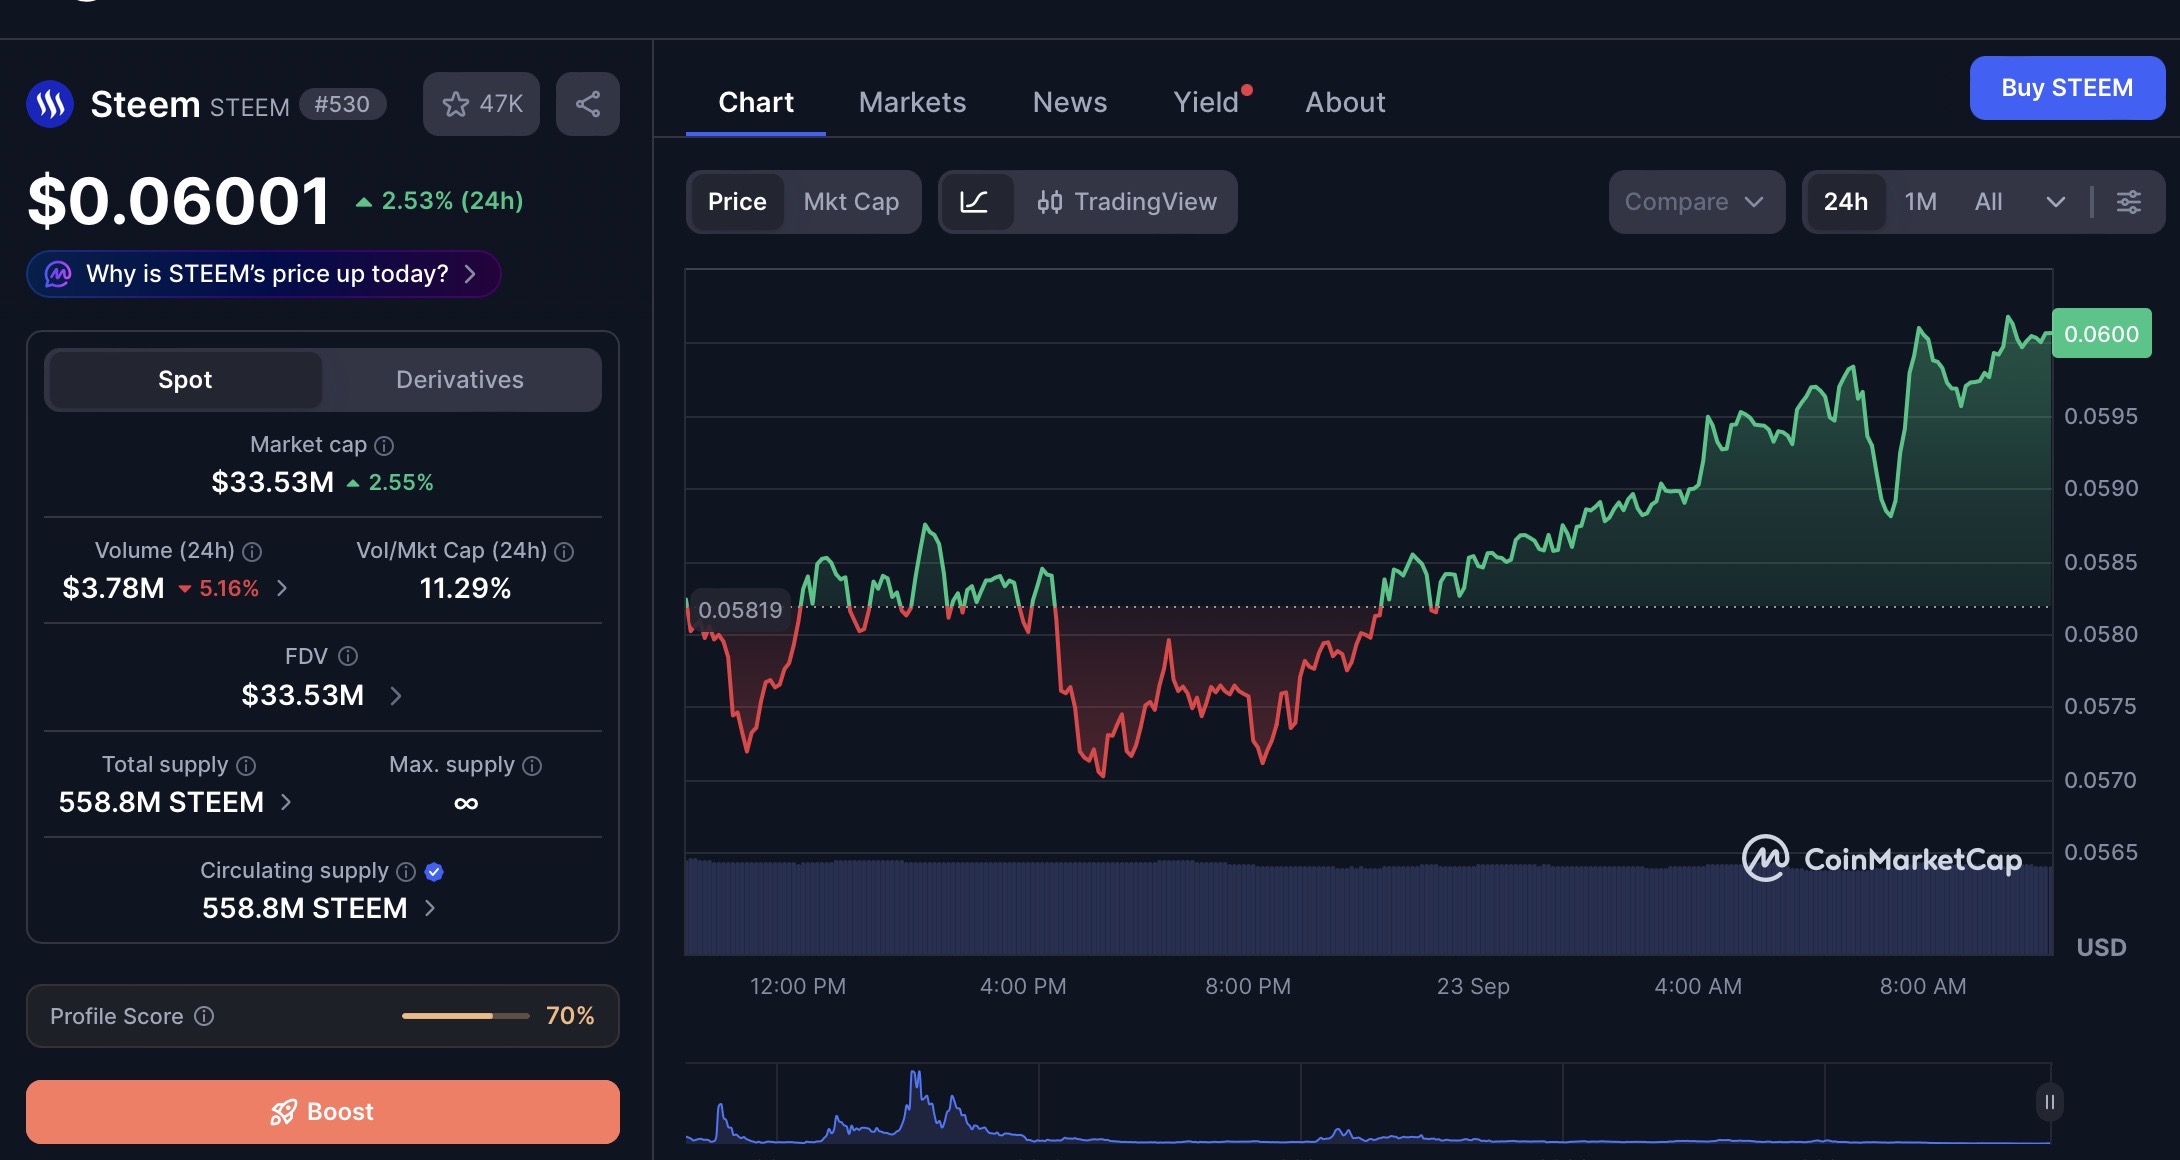The image size is (2180, 1160).
Task: Open the Compare dropdown
Action: coord(1697,202)
